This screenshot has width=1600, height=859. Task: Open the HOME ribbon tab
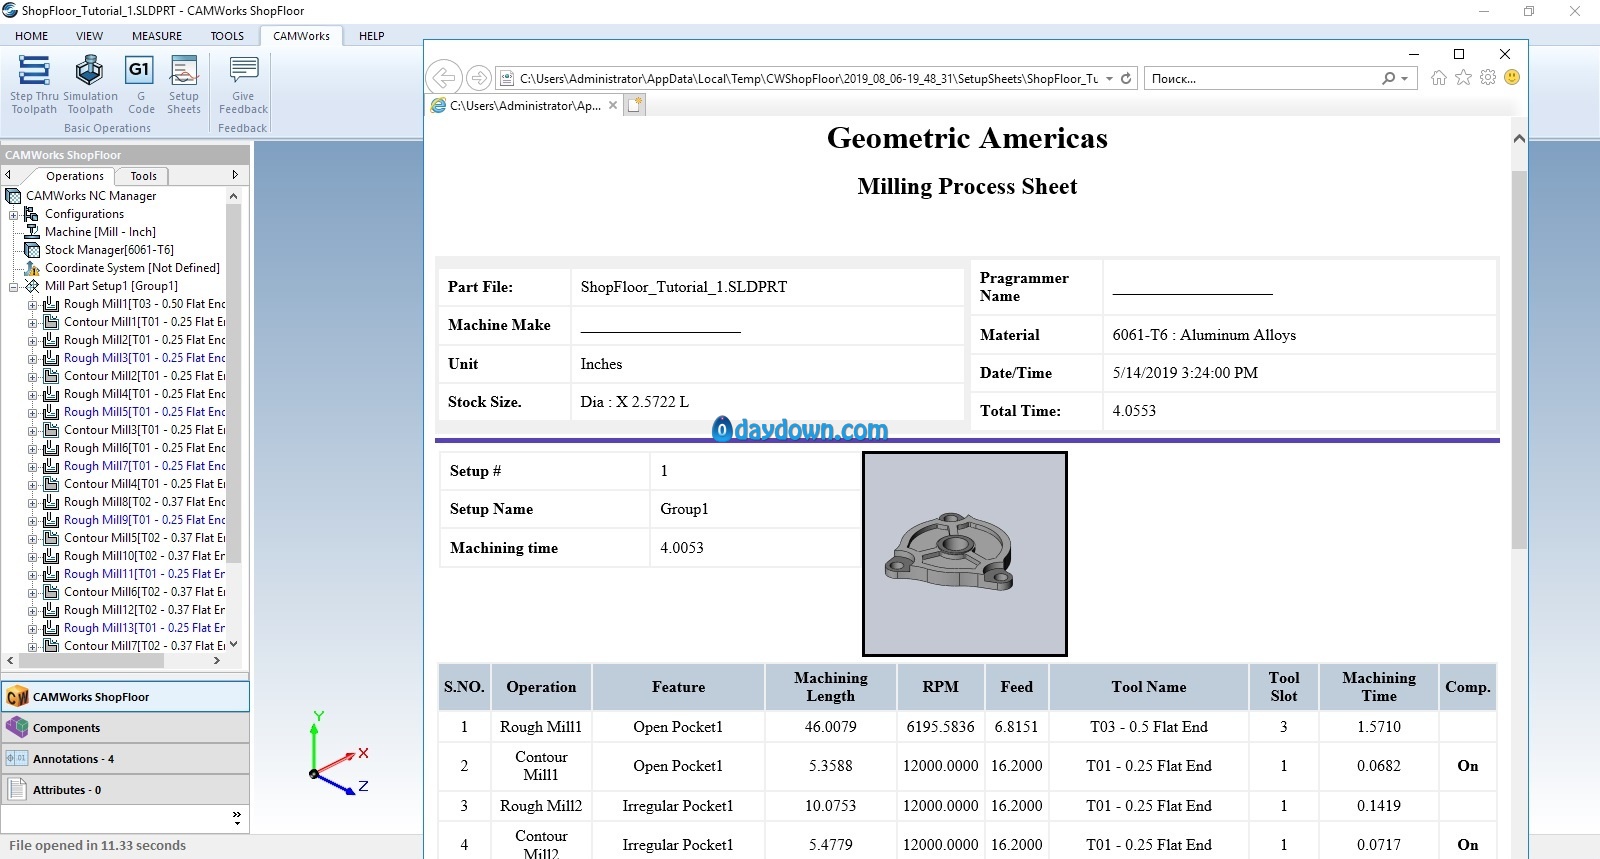(x=31, y=36)
